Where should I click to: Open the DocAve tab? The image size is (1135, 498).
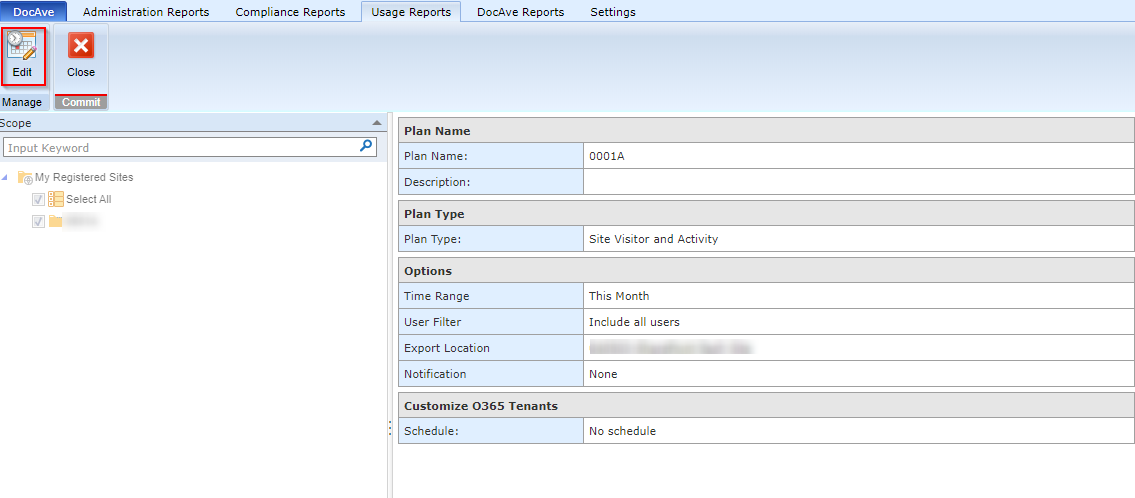[33, 12]
